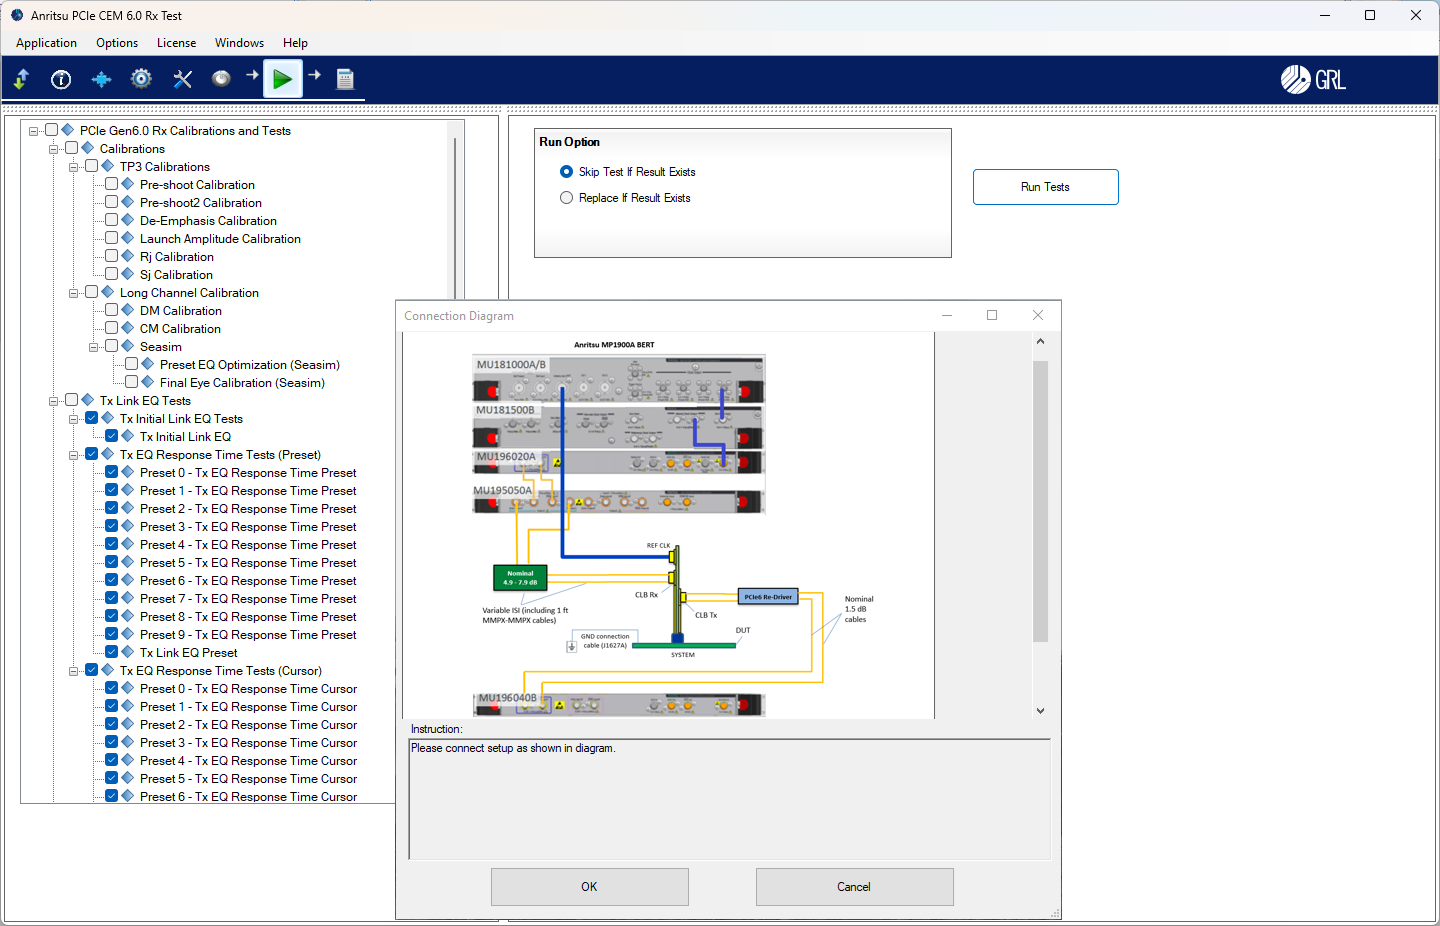Uncheck Preset 0 - Tx EQ Response Time Preset
Screen dimensions: 1440x926
[x=111, y=472]
